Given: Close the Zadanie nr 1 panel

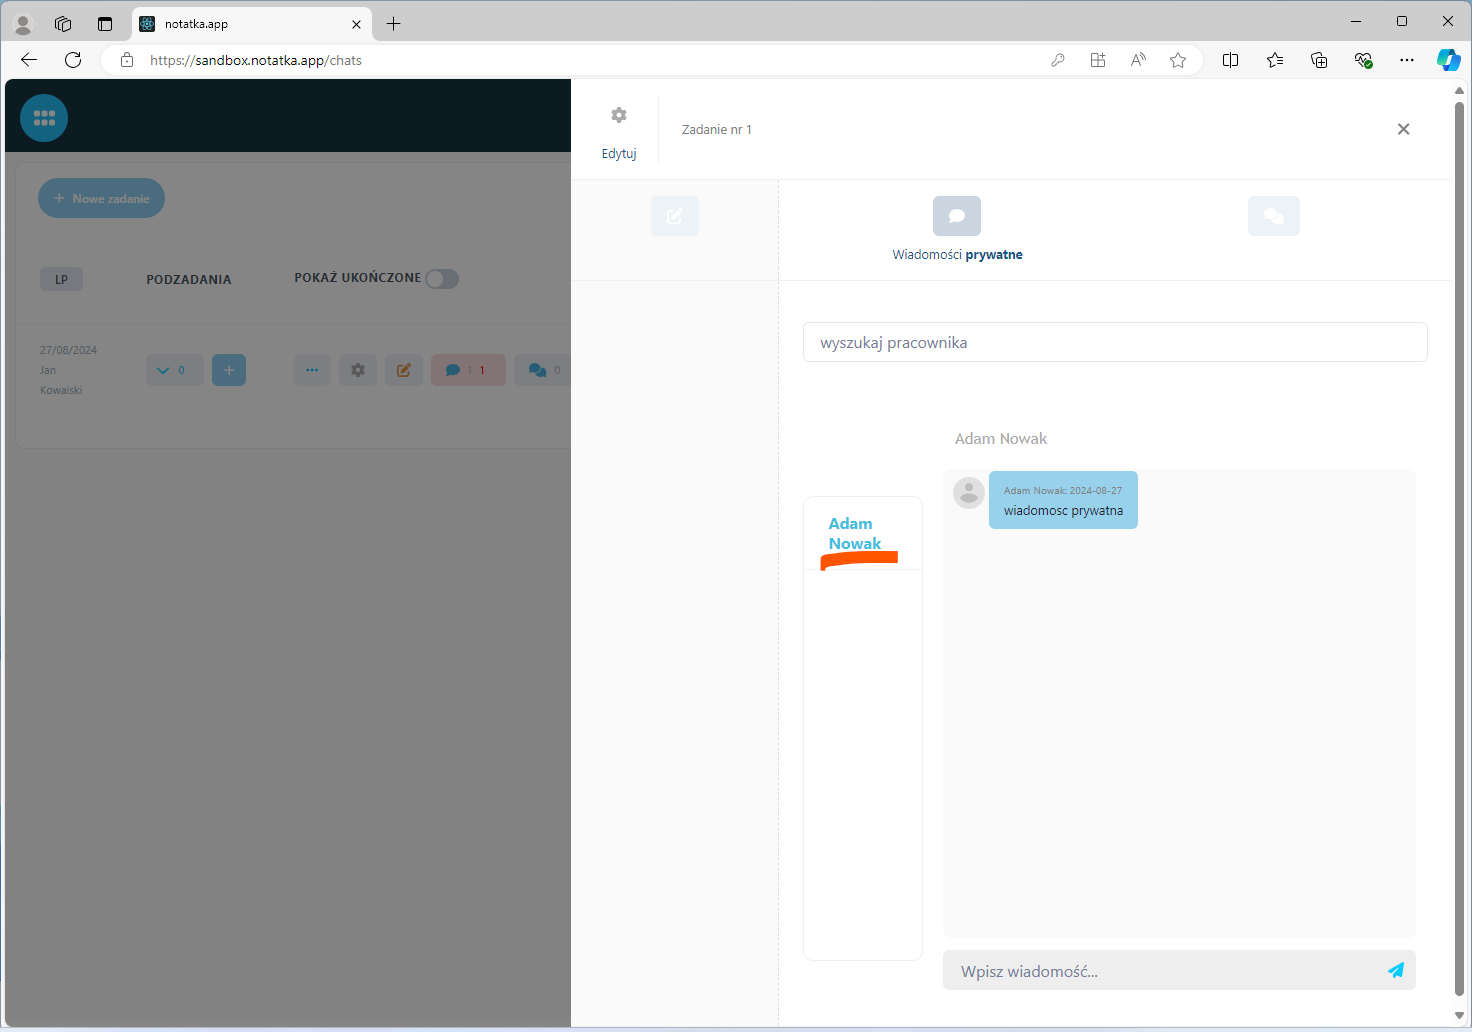Looking at the screenshot, I should point(1403,129).
